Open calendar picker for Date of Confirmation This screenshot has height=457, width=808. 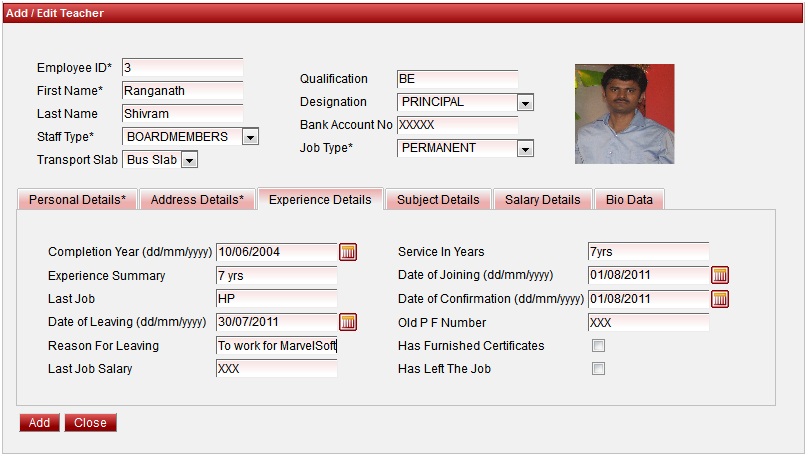[720, 299]
